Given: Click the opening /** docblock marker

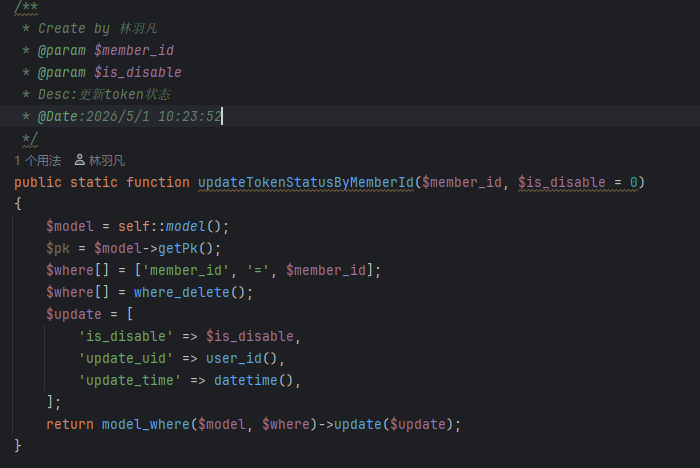Looking at the screenshot, I should (26, 7).
